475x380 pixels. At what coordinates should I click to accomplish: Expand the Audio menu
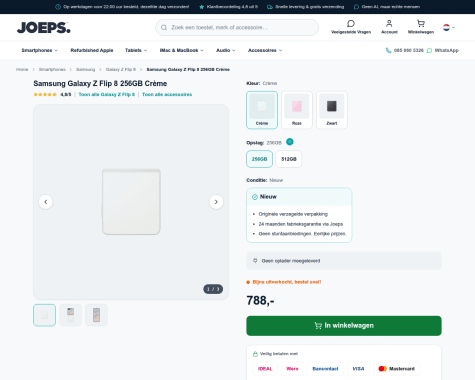[x=226, y=50]
